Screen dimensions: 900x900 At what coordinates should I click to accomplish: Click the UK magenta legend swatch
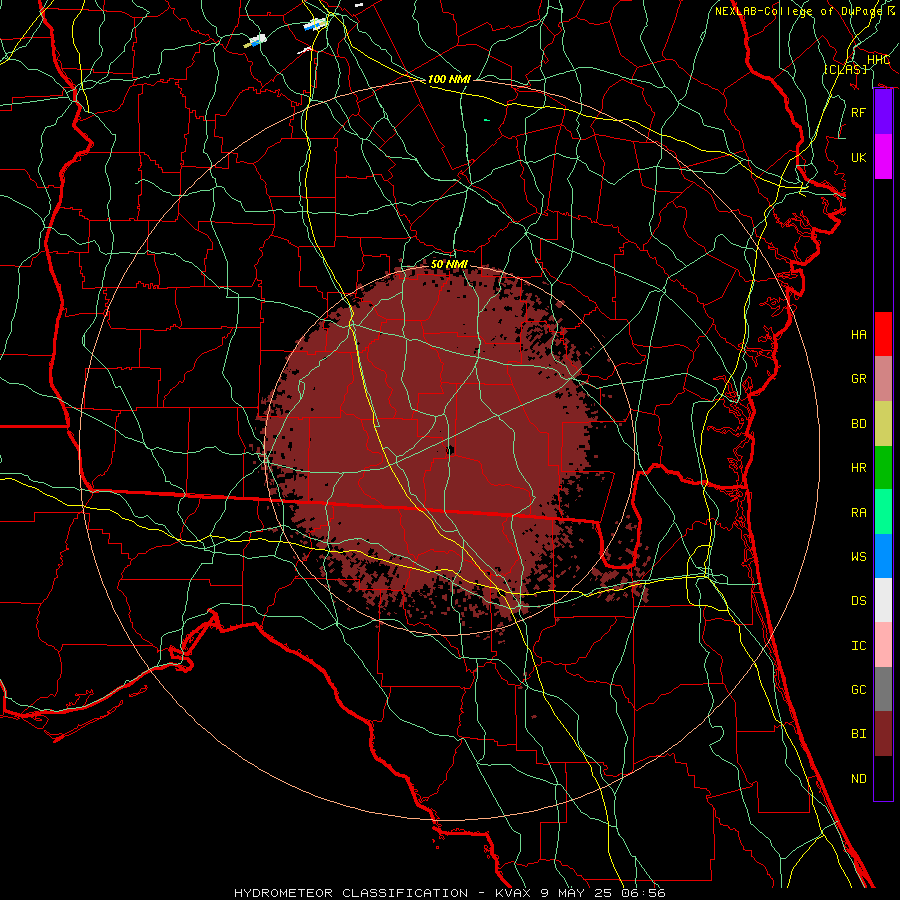pos(883,157)
